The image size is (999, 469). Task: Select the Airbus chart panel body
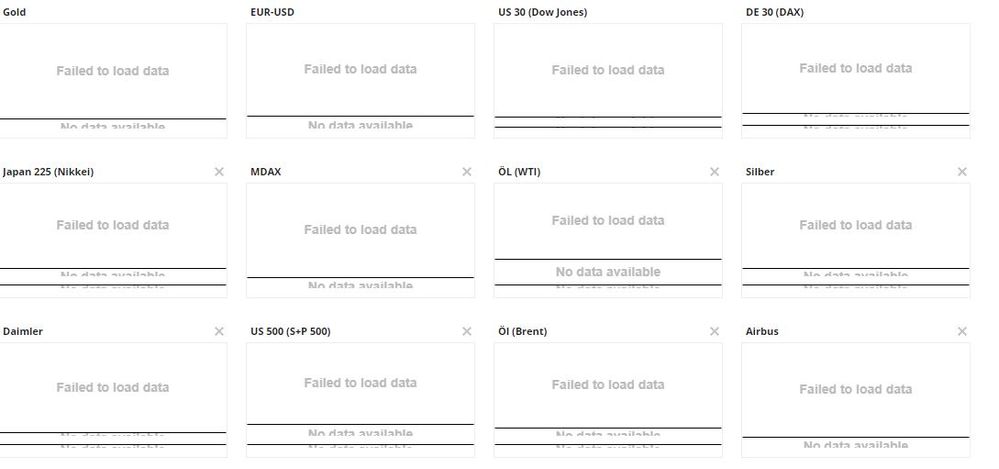coord(855,390)
